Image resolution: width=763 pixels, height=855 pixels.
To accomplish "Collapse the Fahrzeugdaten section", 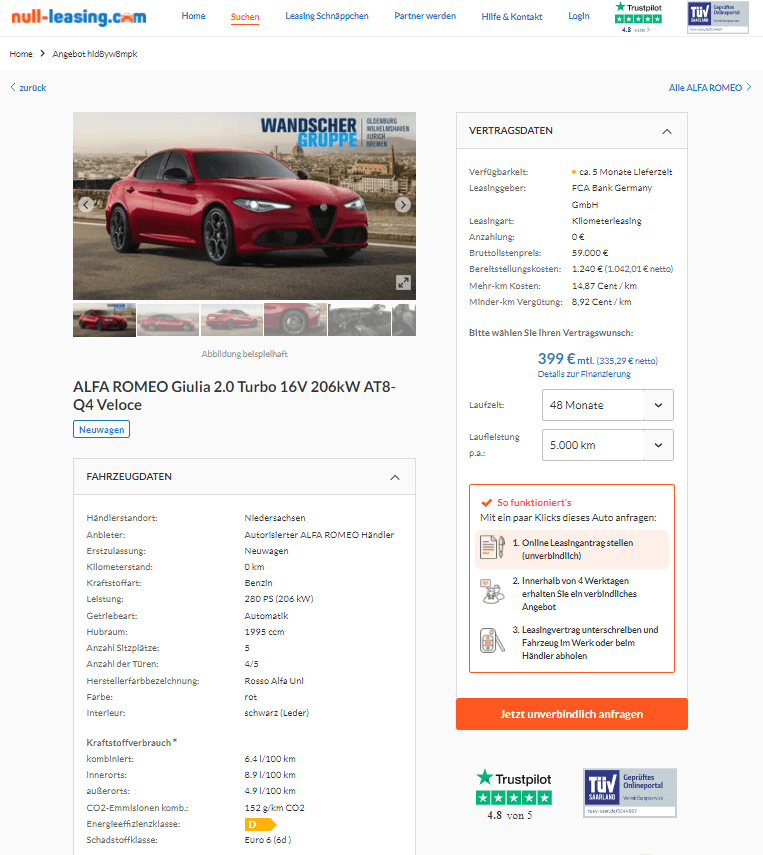I will (395, 478).
